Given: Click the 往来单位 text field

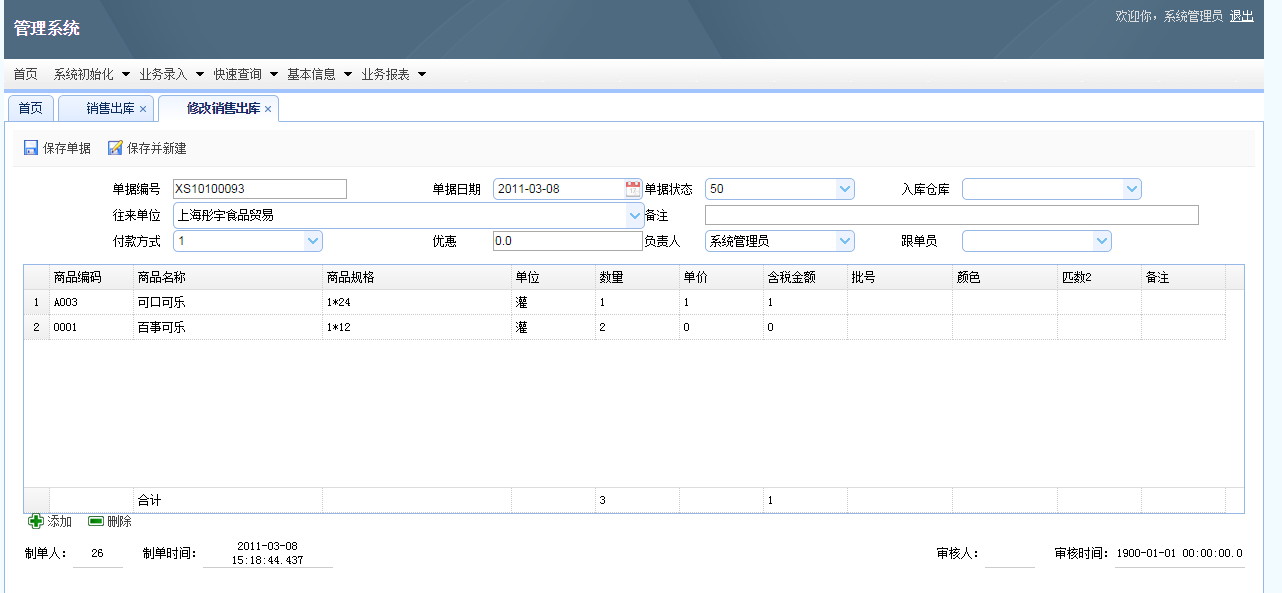Looking at the screenshot, I should [399, 215].
